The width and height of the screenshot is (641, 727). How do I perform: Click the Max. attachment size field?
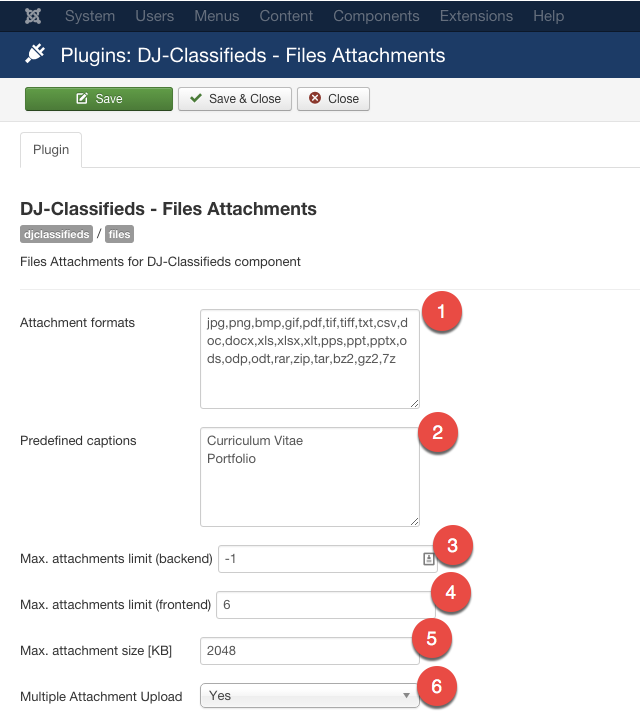click(x=309, y=651)
